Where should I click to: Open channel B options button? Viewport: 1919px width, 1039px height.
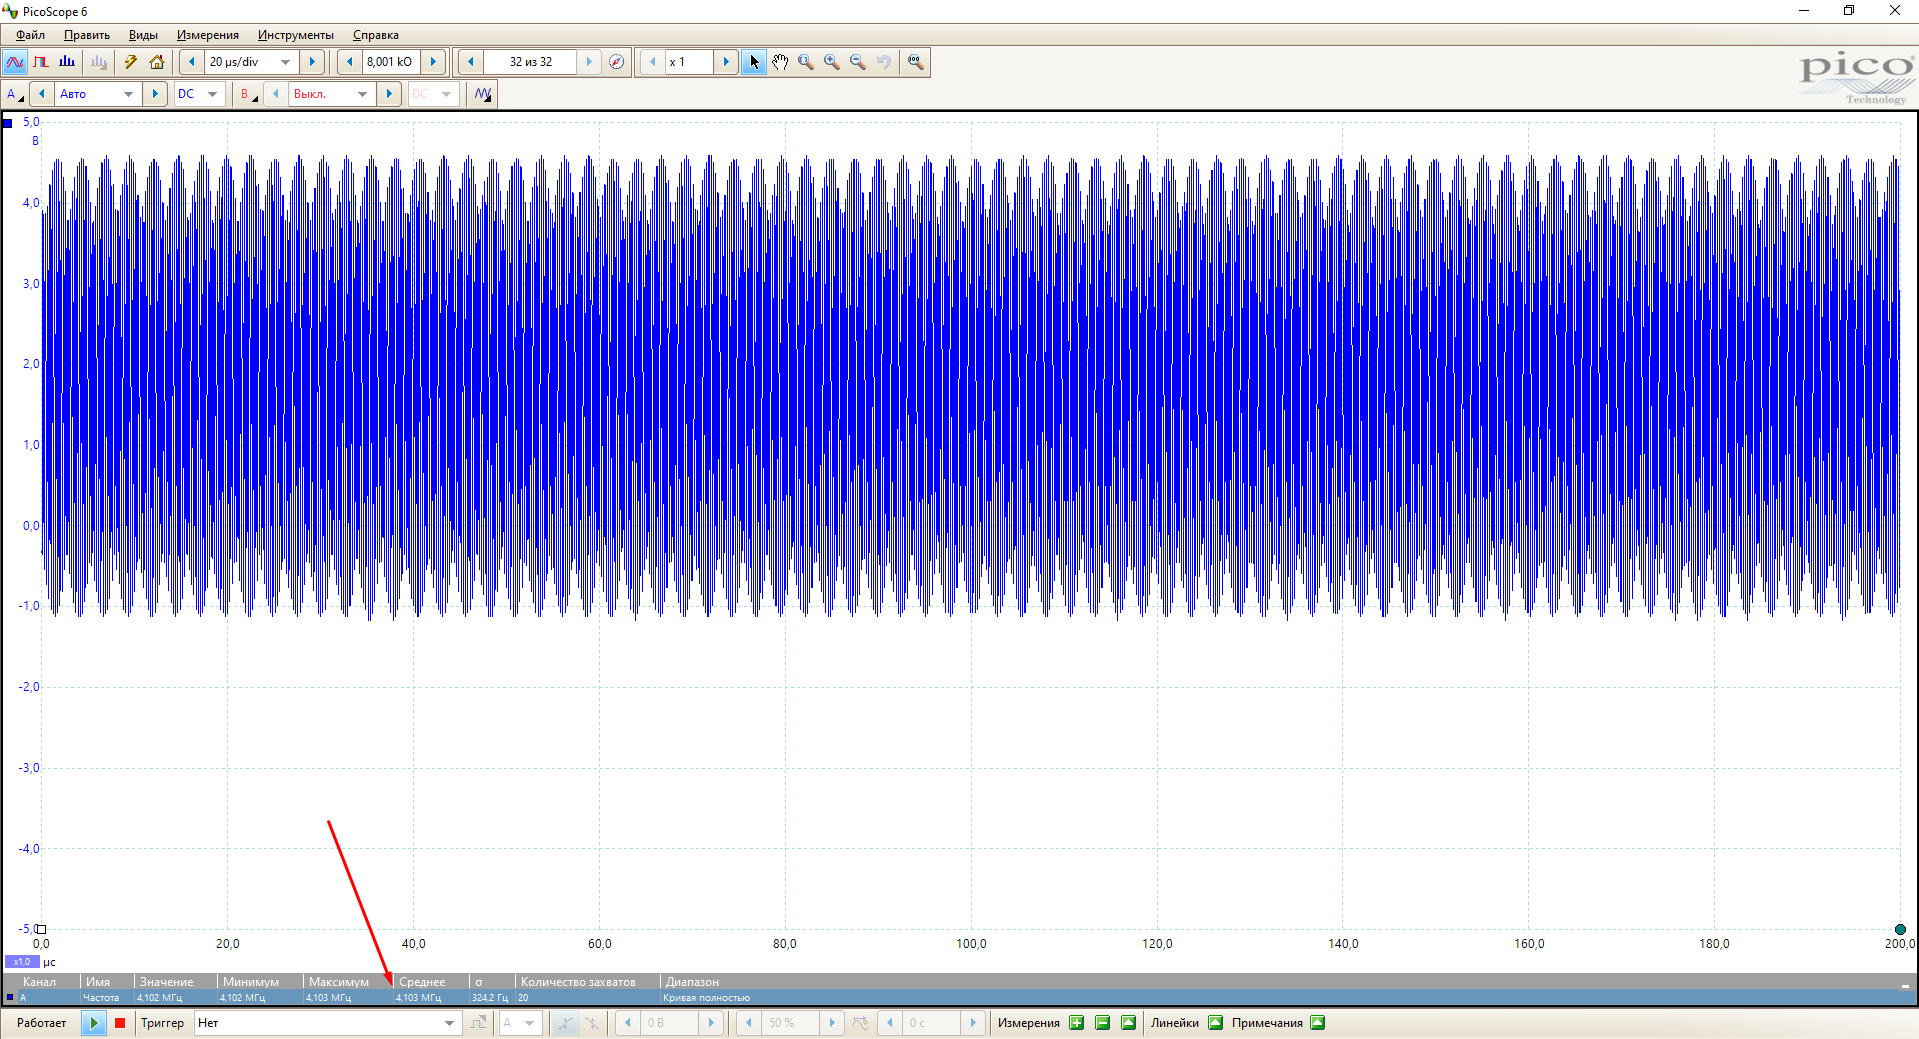[x=247, y=94]
